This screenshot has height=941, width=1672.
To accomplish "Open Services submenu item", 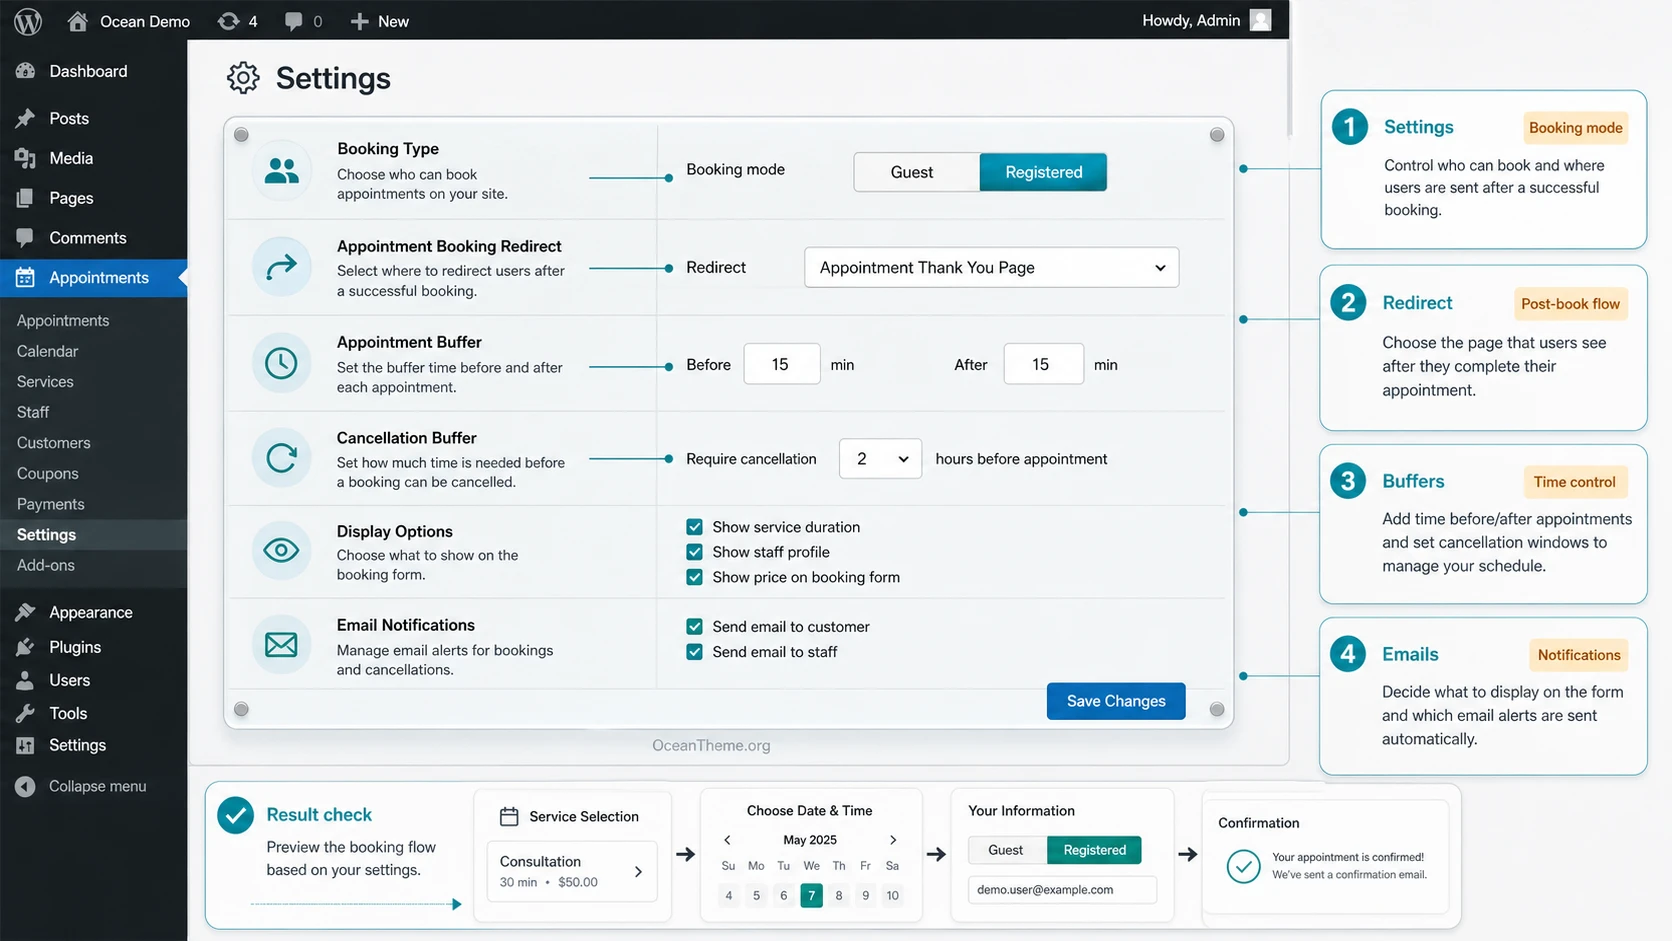I will tap(45, 382).
